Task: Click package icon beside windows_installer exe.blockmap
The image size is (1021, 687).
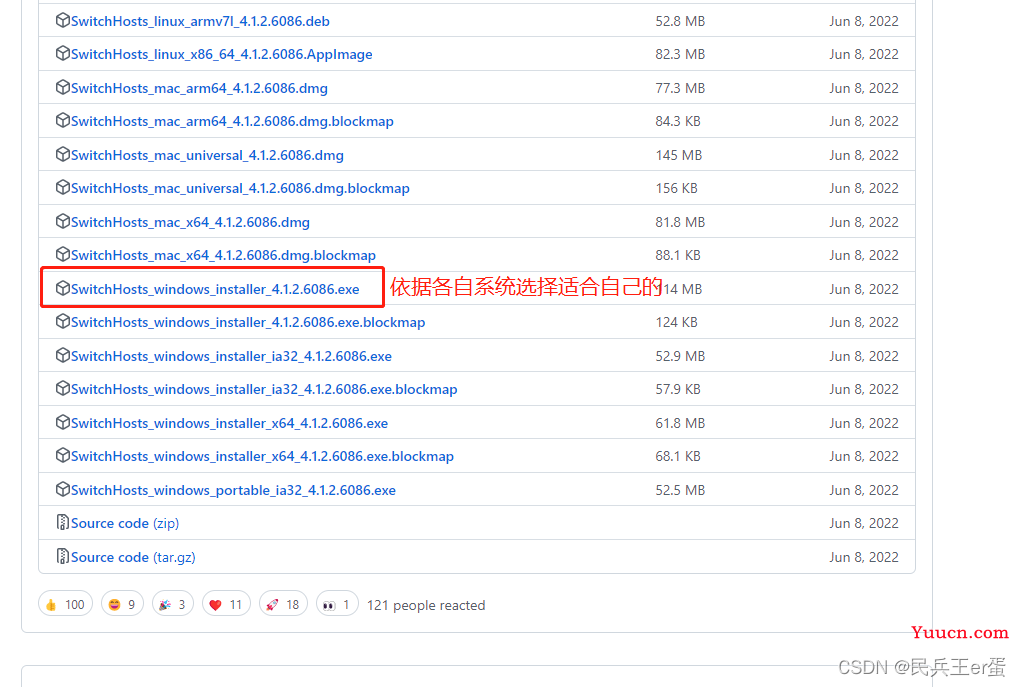Action: pyautogui.click(x=63, y=321)
